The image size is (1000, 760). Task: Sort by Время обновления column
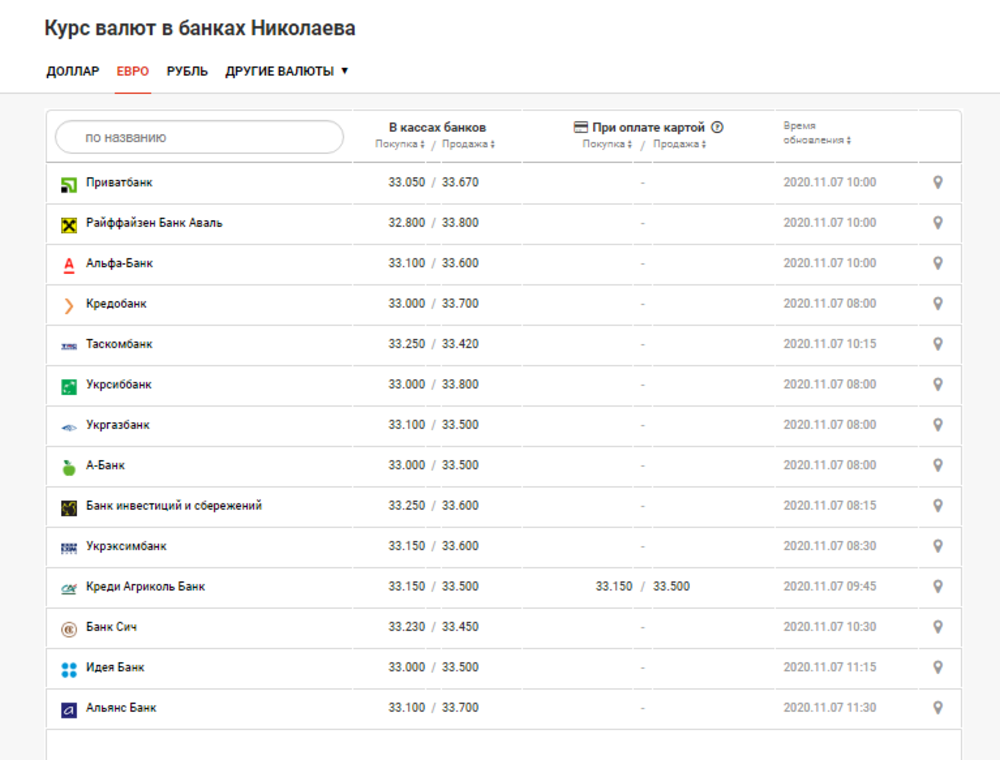(817, 133)
